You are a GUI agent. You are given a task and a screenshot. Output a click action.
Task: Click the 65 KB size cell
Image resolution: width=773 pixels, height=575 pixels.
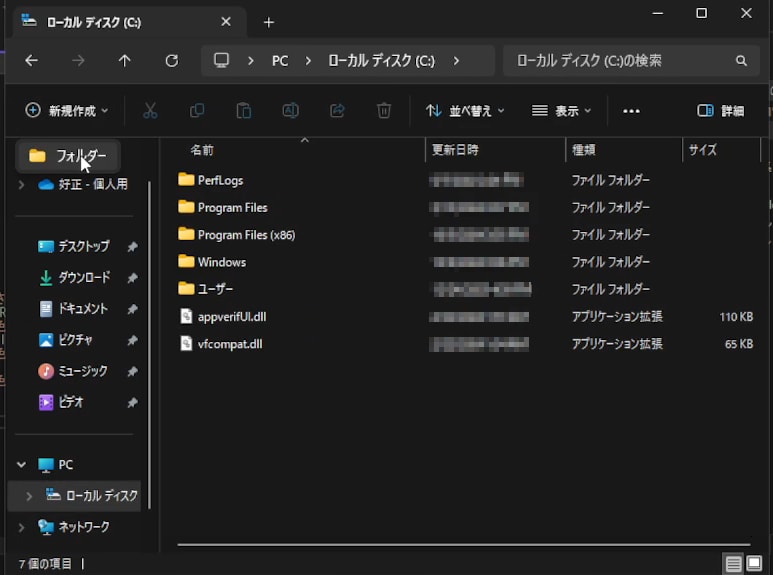click(x=738, y=344)
